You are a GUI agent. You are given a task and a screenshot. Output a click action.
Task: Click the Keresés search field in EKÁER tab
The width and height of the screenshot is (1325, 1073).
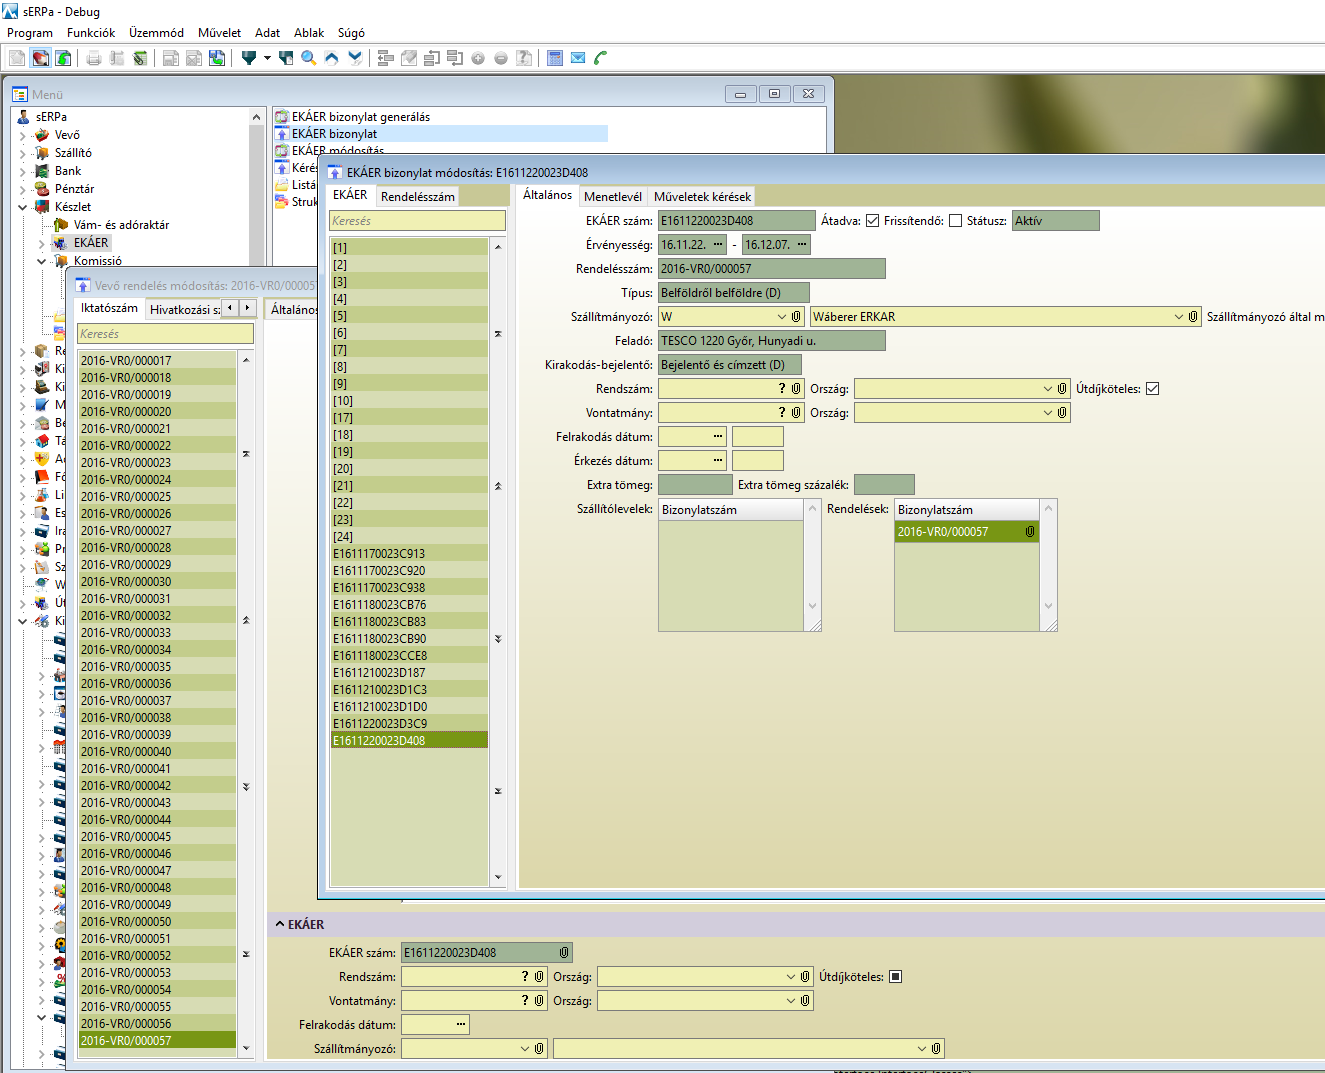point(417,221)
